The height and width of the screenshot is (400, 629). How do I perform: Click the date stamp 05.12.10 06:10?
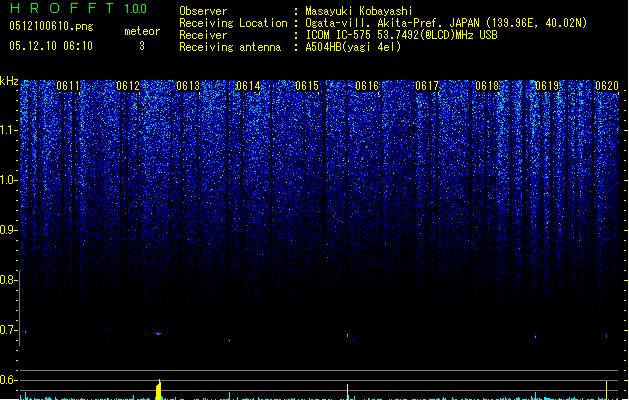[51, 46]
